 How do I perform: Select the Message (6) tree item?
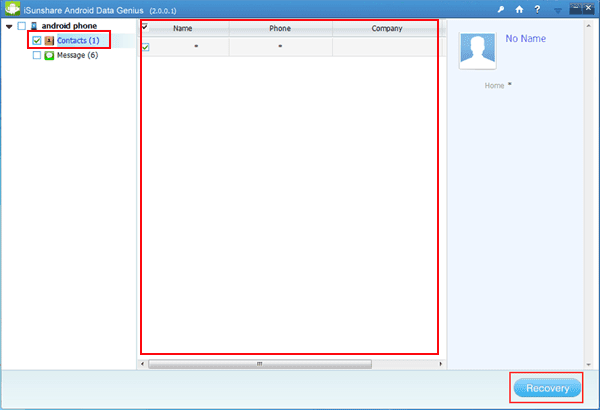click(x=77, y=56)
